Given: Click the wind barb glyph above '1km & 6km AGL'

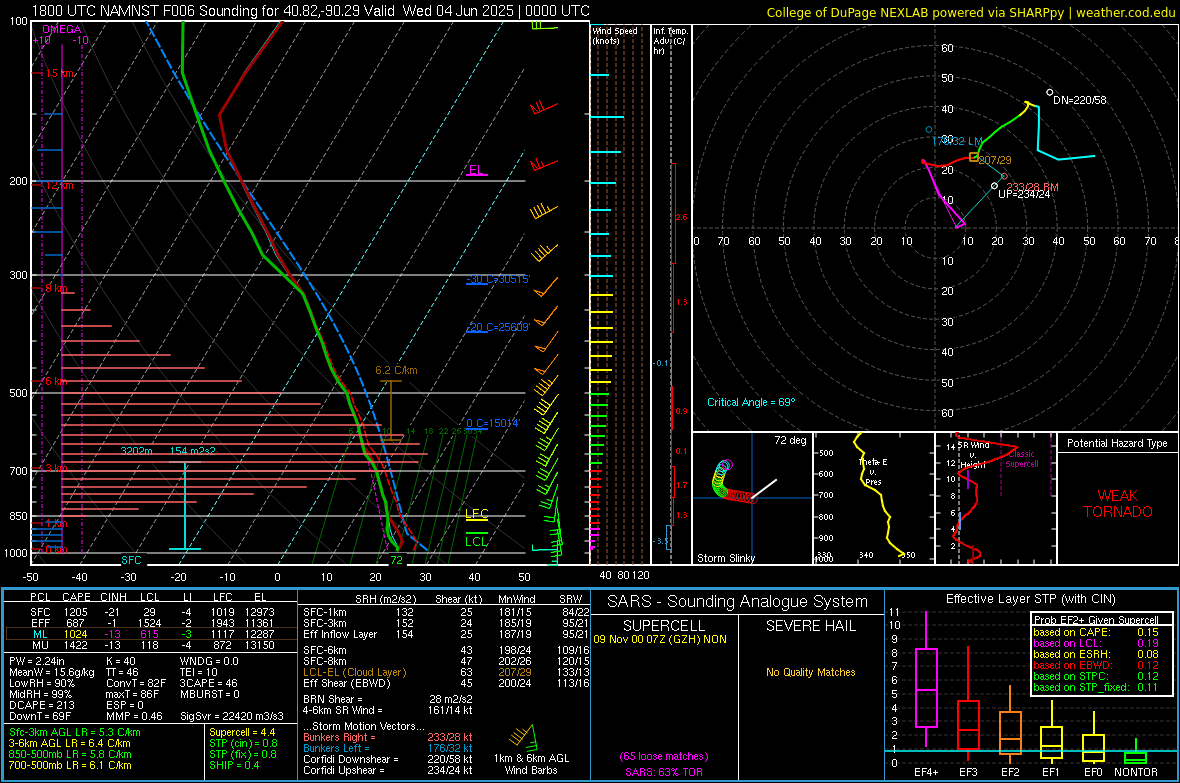Looking at the screenshot, I should [523, 736].
